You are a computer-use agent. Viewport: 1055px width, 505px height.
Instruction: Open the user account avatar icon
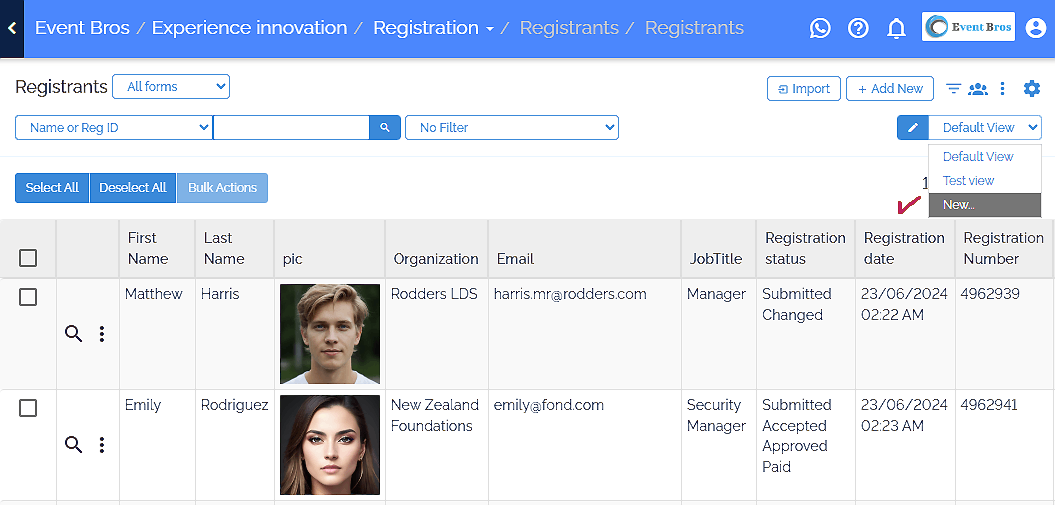click(x=1035, y=28)
